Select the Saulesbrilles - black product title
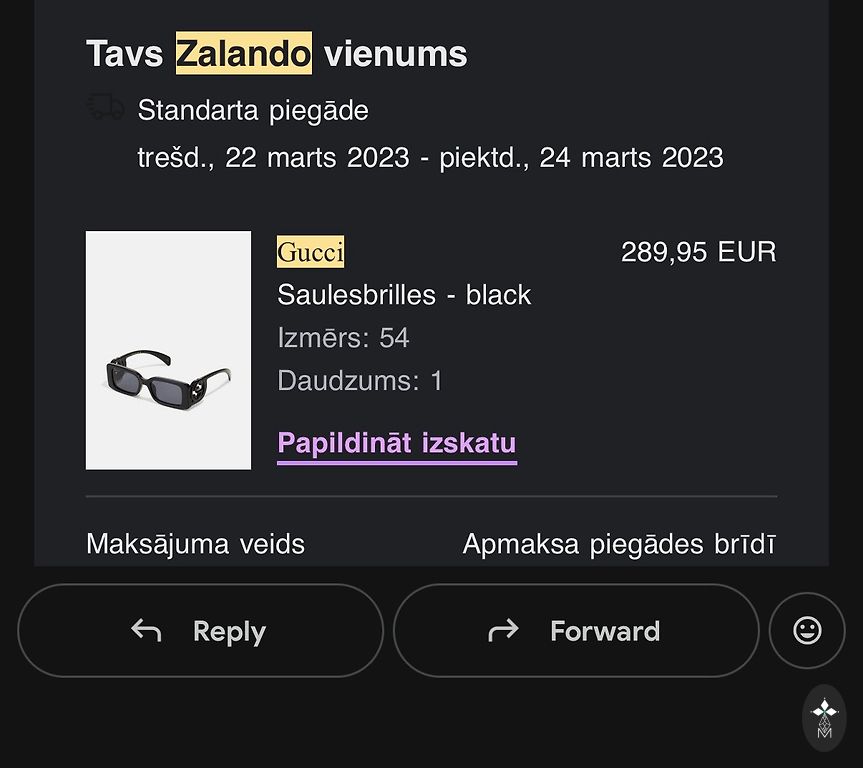Viewport: 863px width, 768px height. [x=404, y=295]
